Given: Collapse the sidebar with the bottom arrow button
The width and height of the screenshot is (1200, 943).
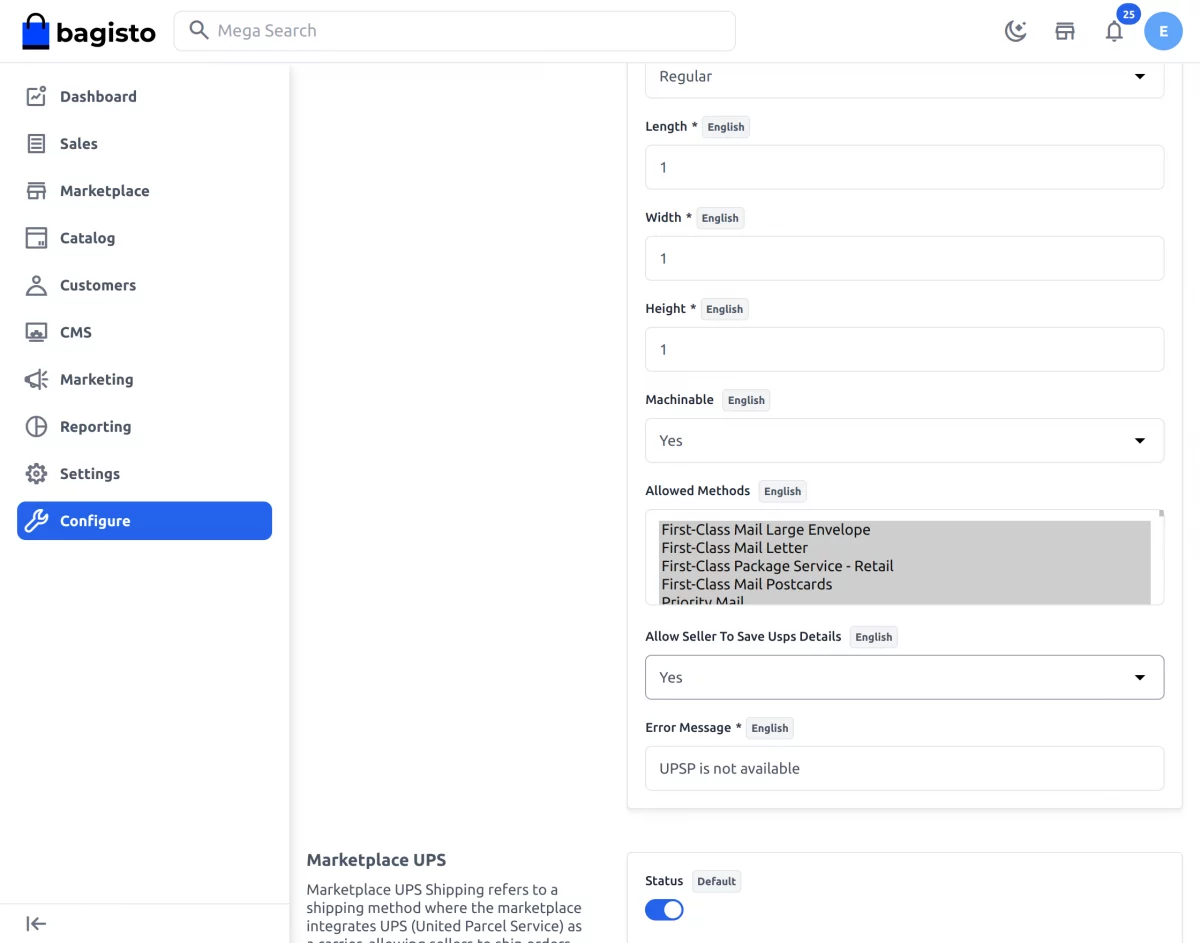Looking at the screenshot, I should pos(36,923).
